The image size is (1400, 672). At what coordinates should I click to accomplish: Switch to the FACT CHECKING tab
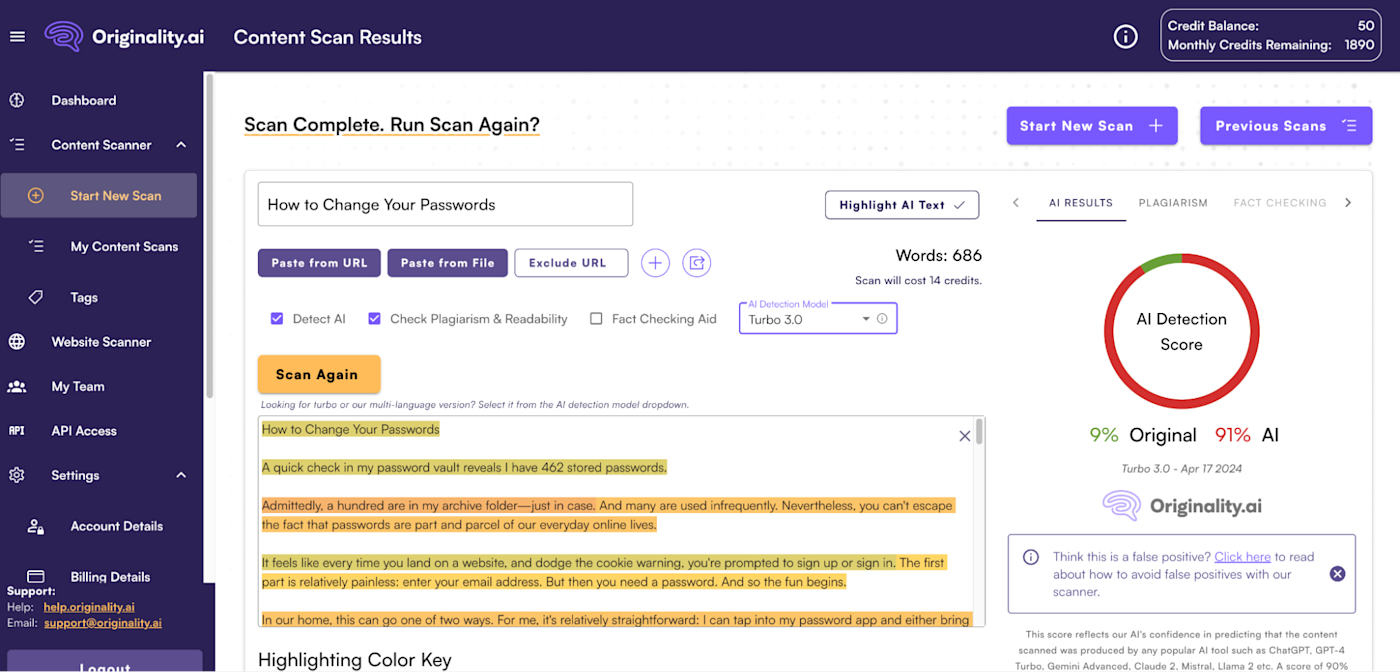1279,202
